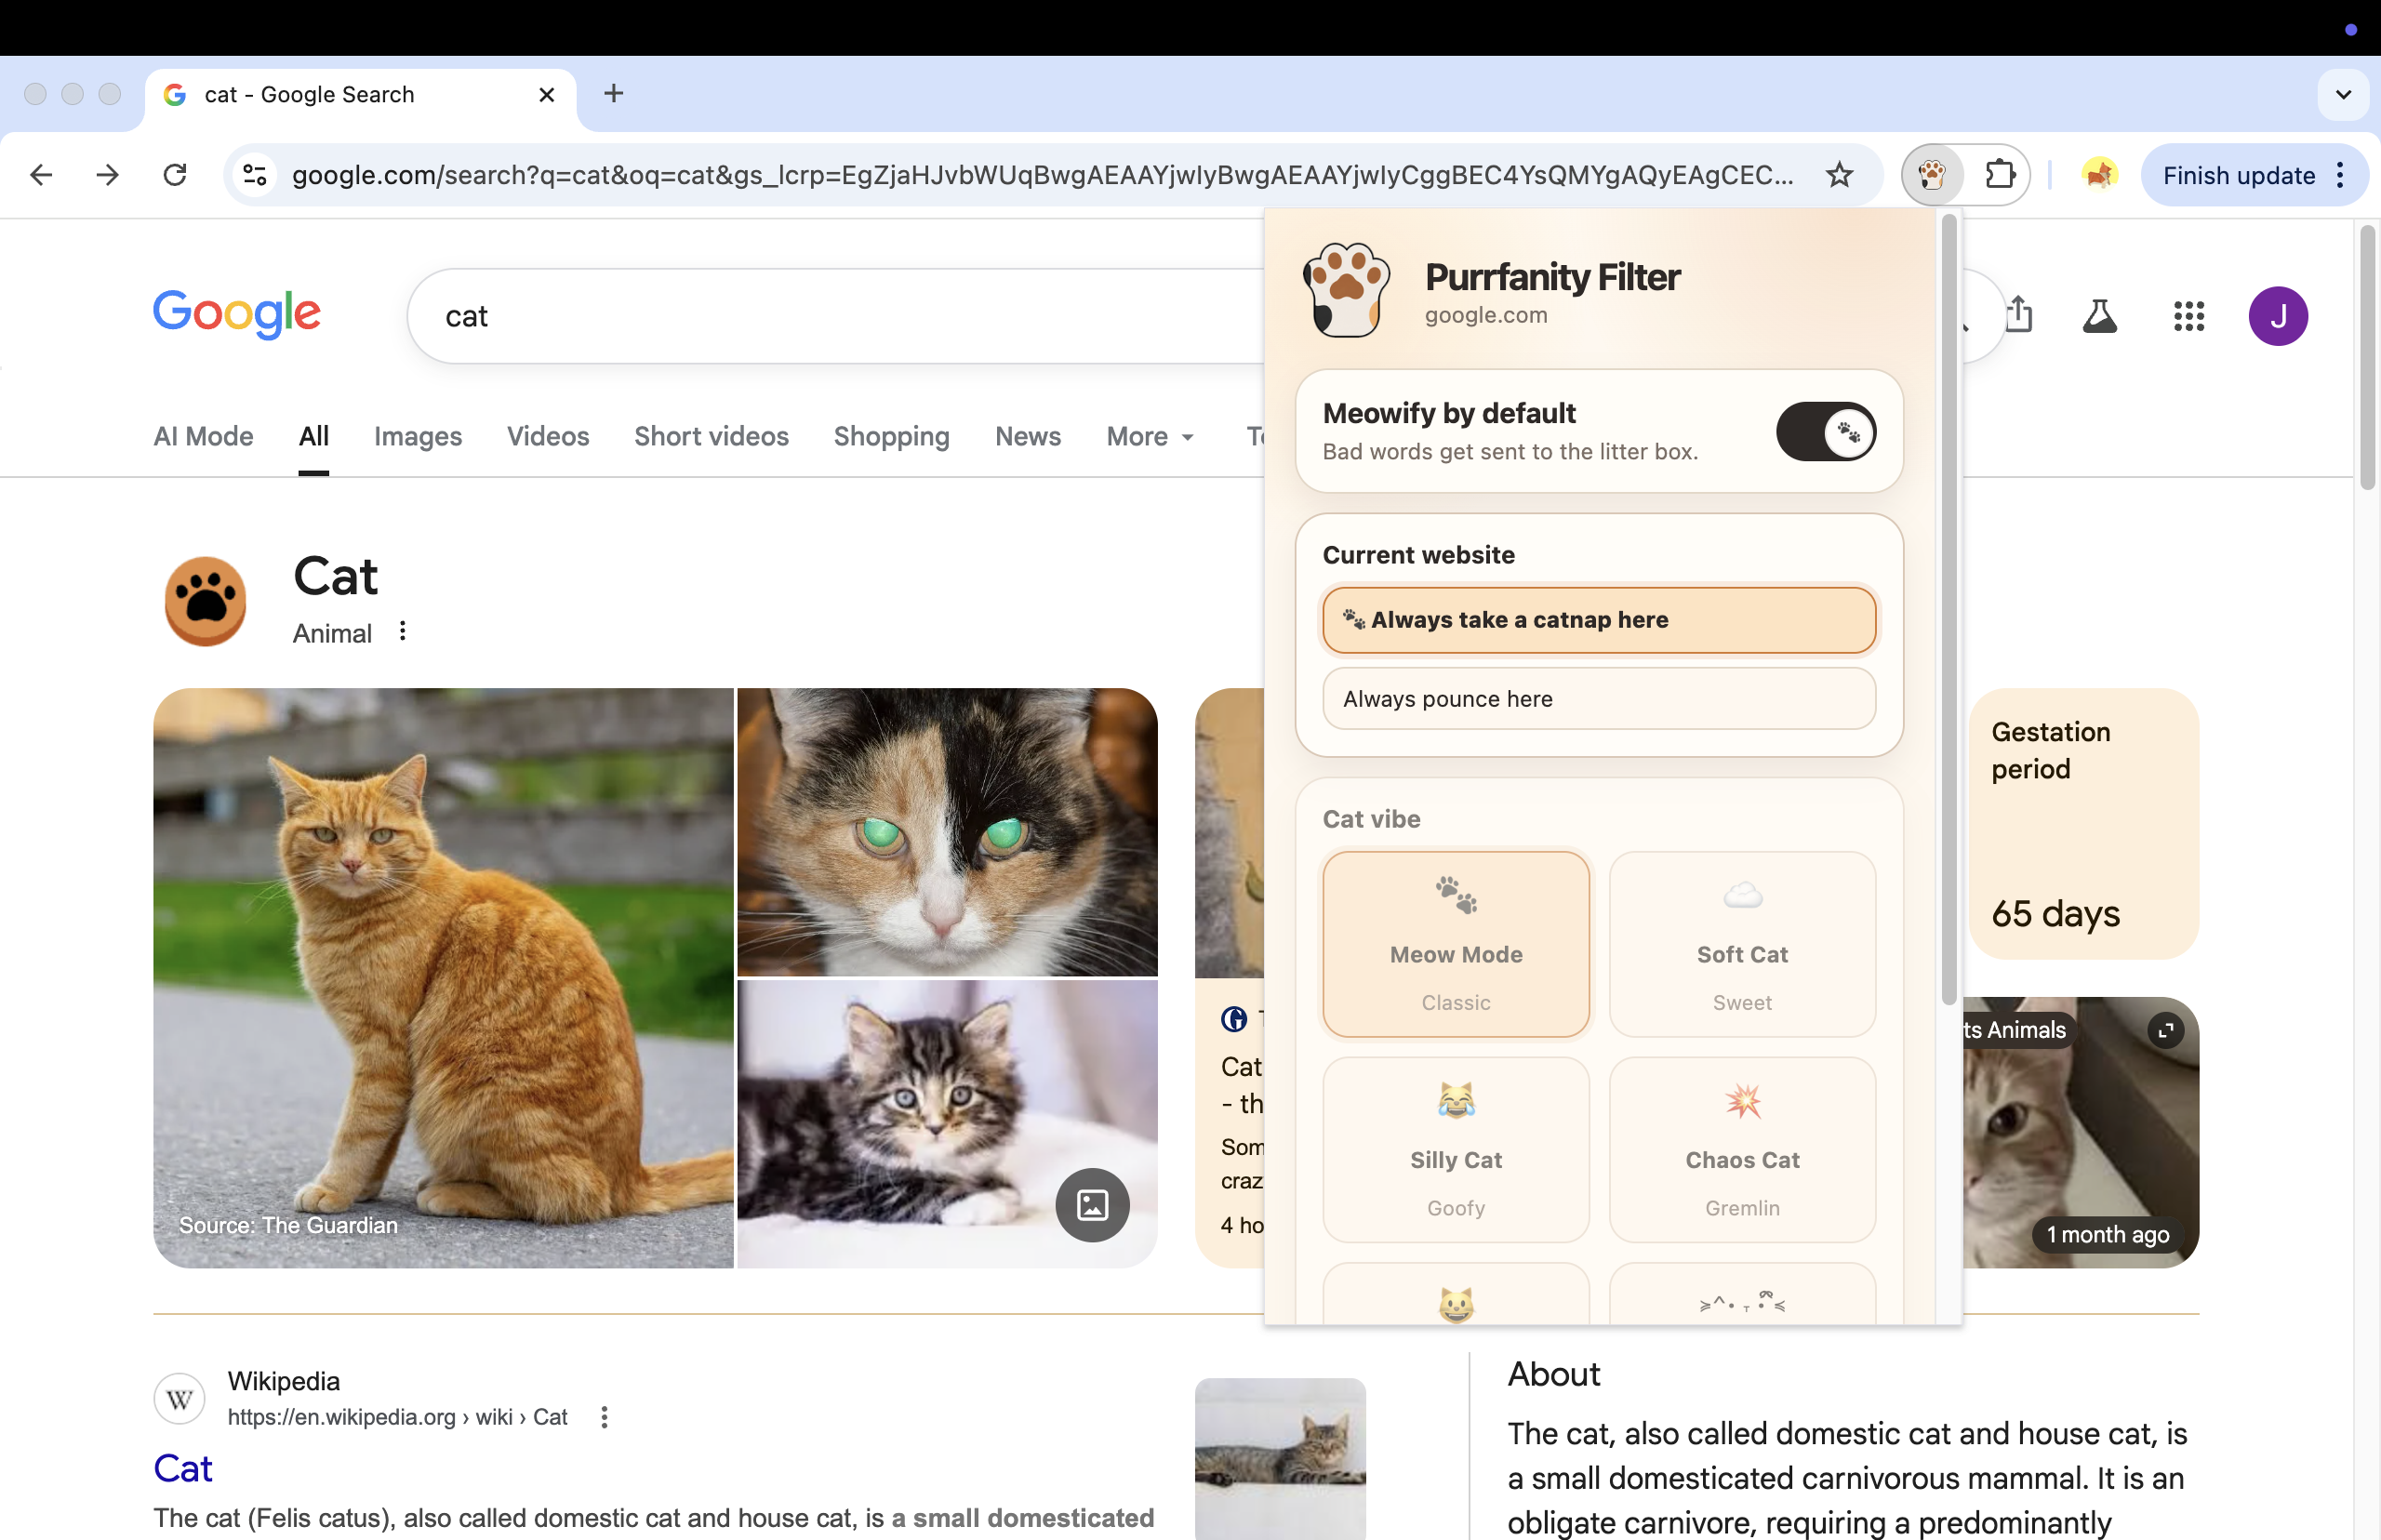The image size is (2381, 1540).
Task: Toggle Meowify by default switch
Action: pyautogui.click(x=1825, y=431)
